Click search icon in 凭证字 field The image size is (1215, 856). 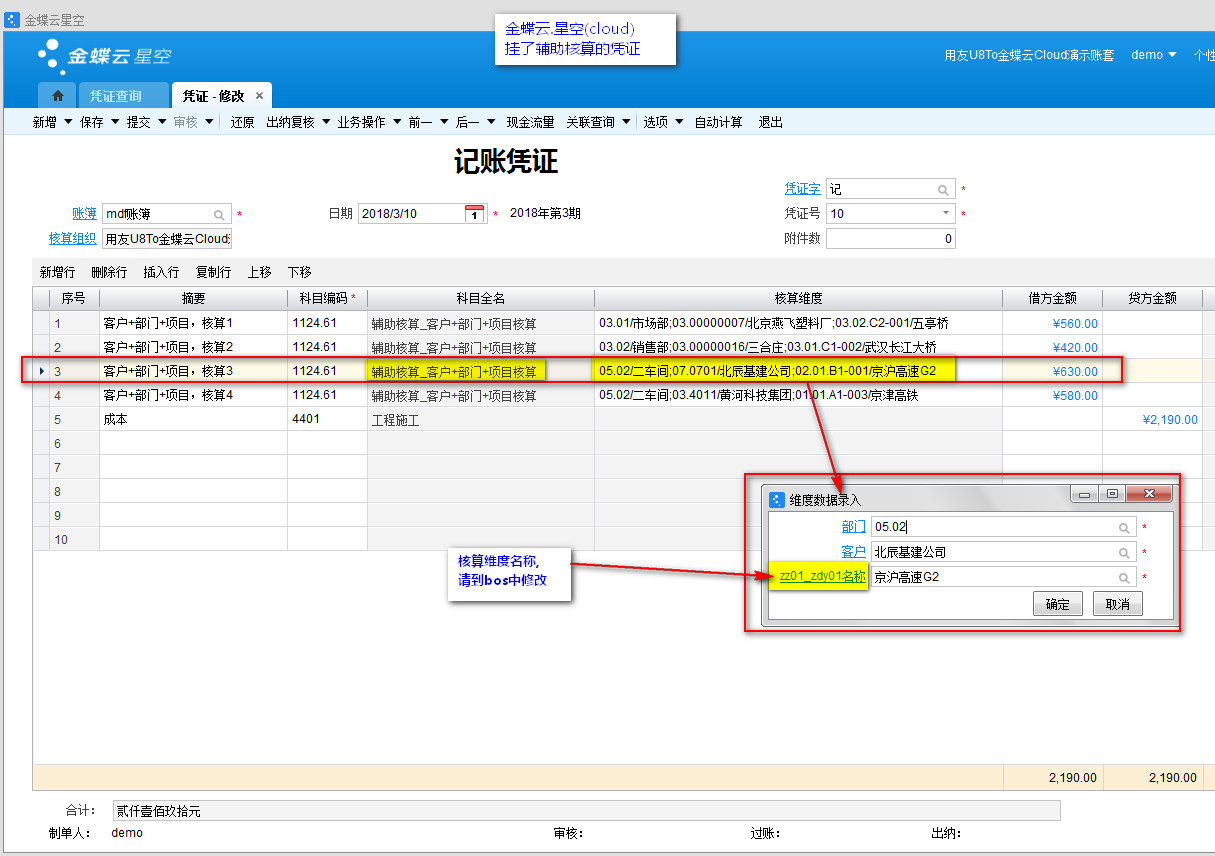coord(943,190)
